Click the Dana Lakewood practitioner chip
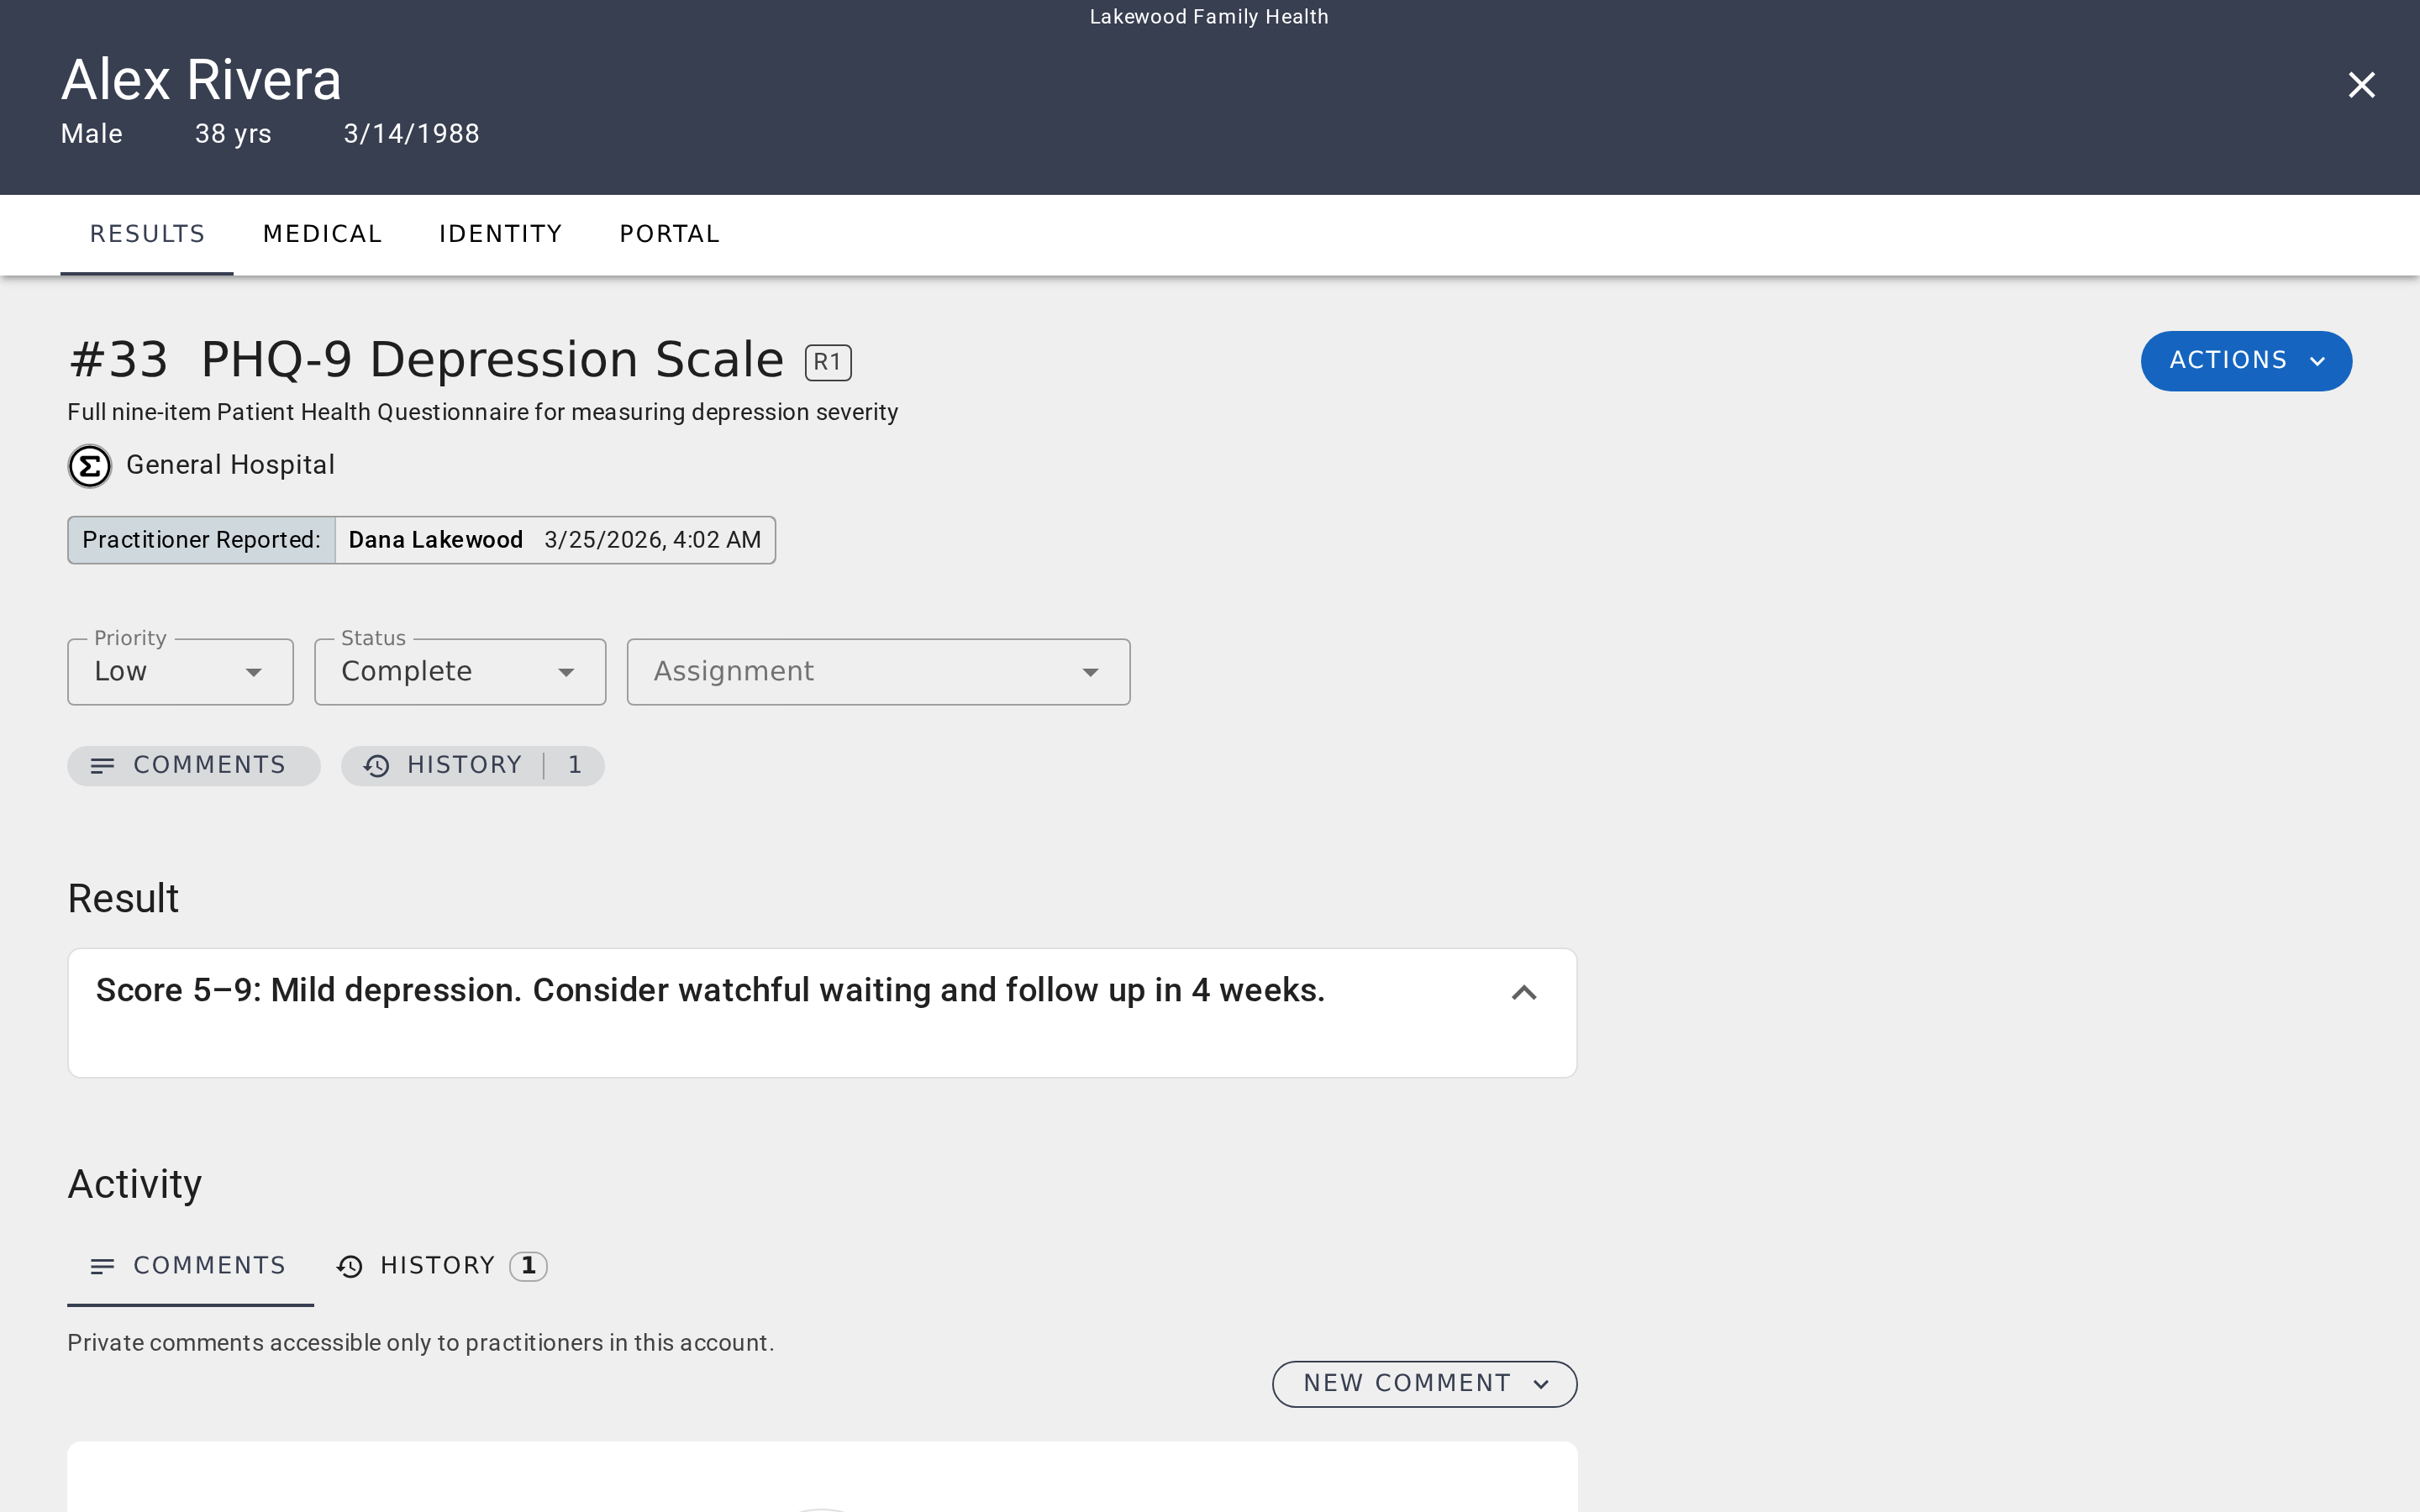Image resolution: width=2420 pixels, height=1512 pixels. click(x=436, y=539)
